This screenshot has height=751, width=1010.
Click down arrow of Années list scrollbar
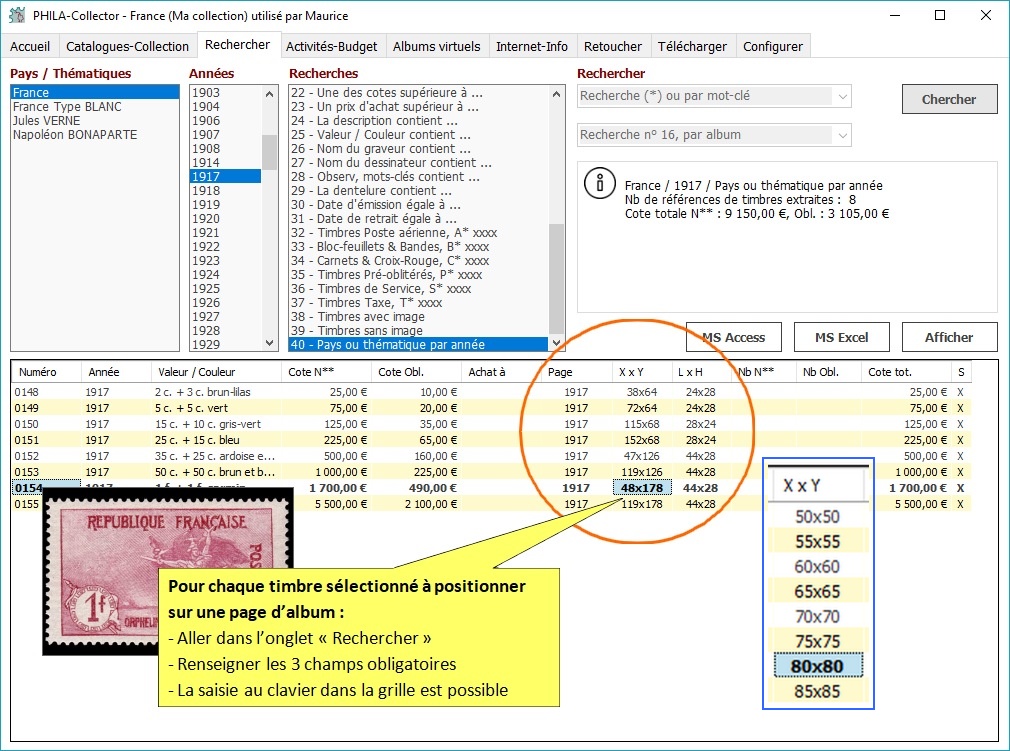coord(270,343)
